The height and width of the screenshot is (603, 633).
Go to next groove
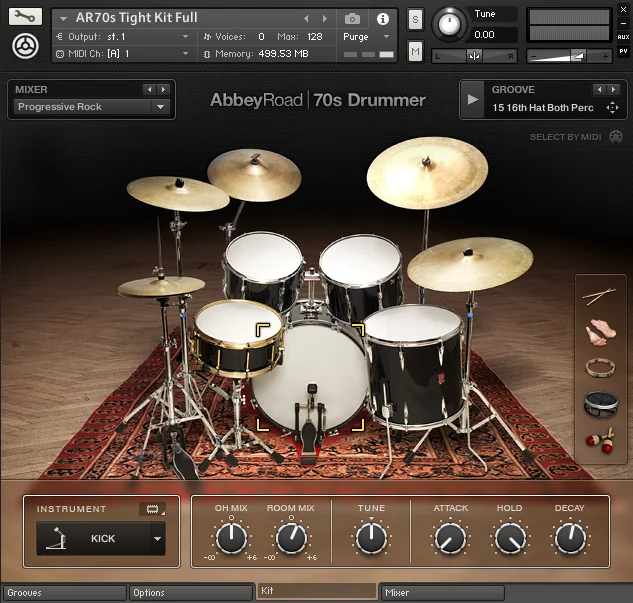pos(613,90)
